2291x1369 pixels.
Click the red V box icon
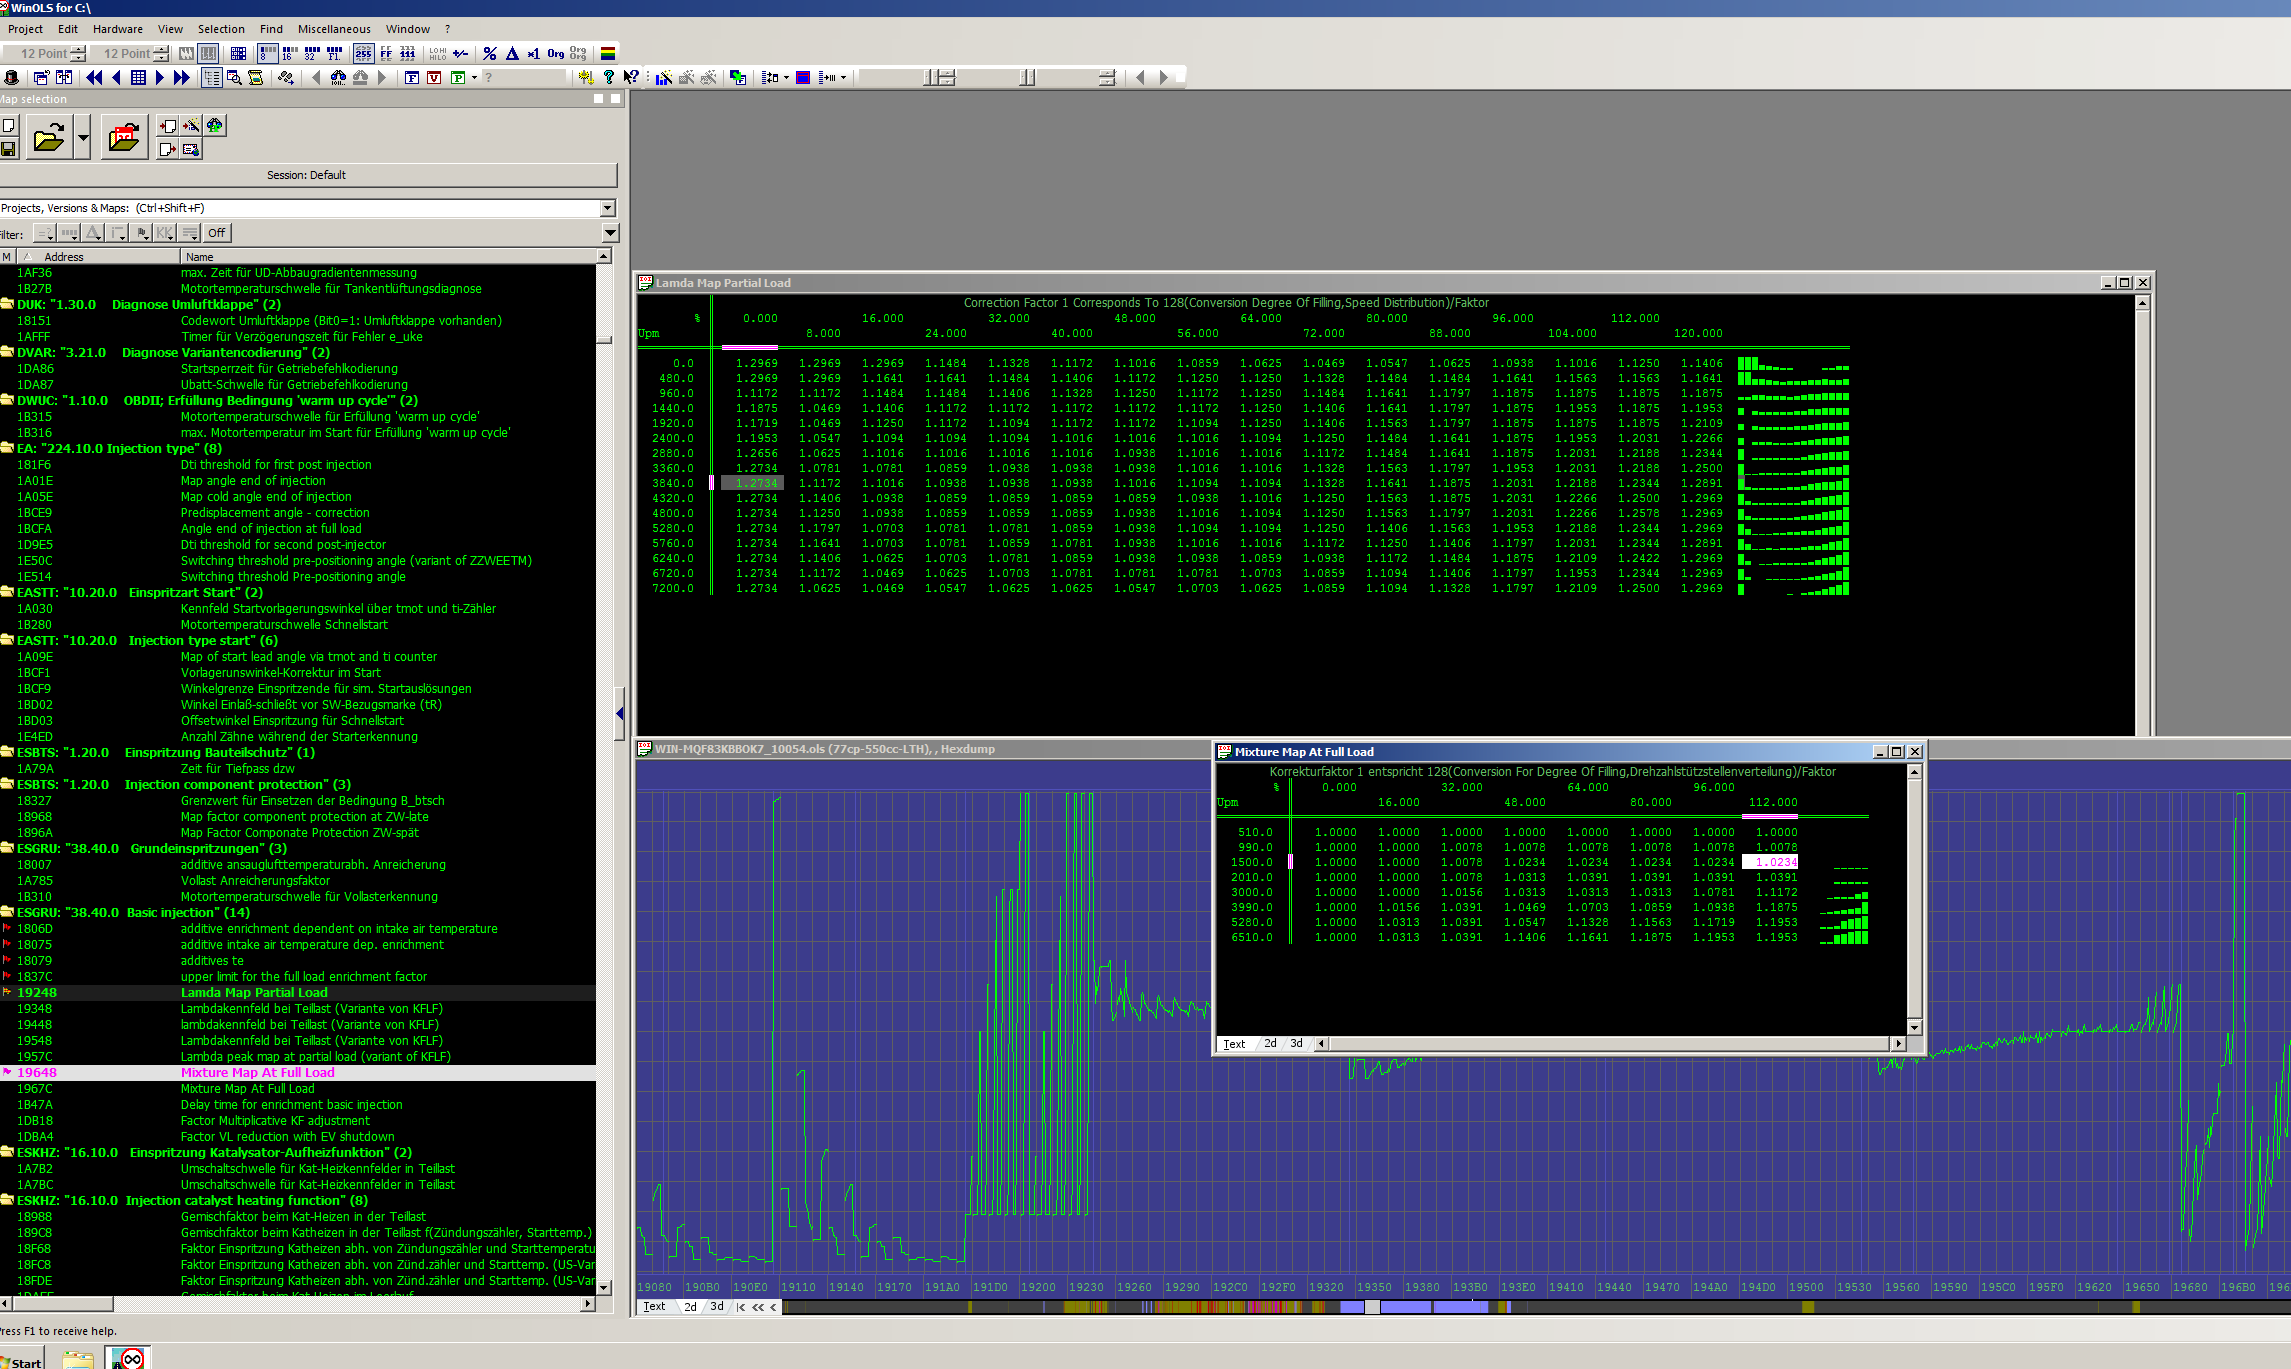(x=434, y=77)
